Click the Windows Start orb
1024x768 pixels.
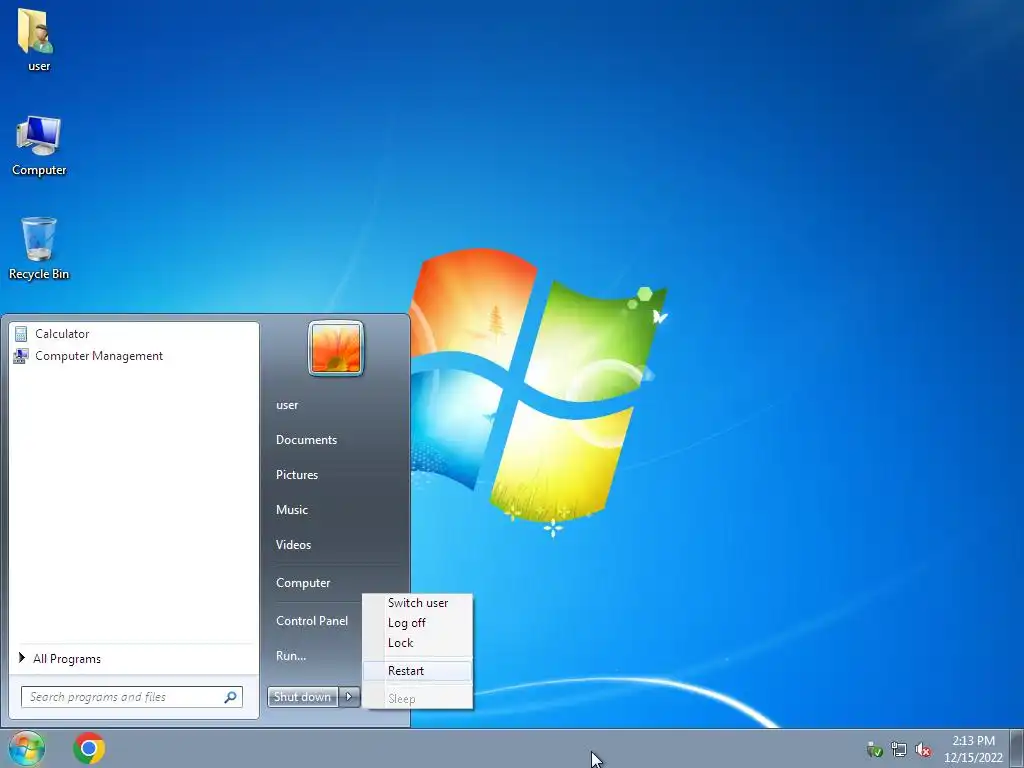click(x=27, y=748)
